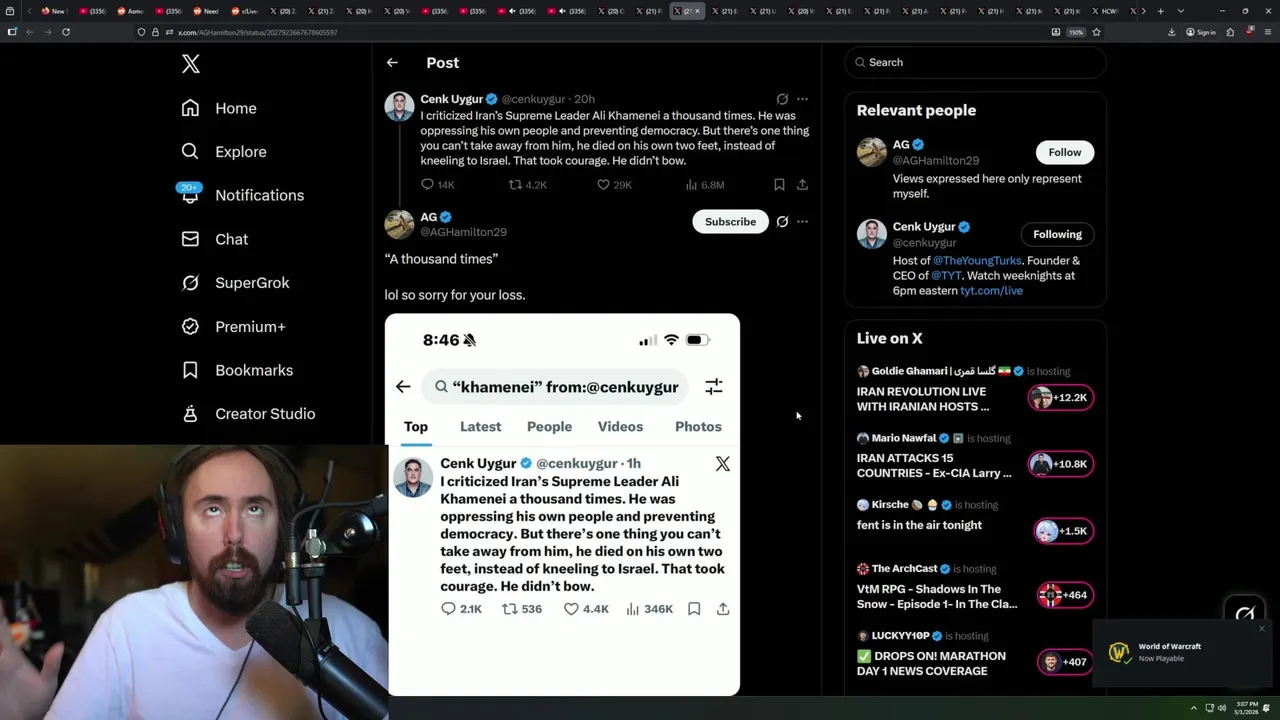
Task: Click the 150% zoom indicator
Action: click(1076, 32)
